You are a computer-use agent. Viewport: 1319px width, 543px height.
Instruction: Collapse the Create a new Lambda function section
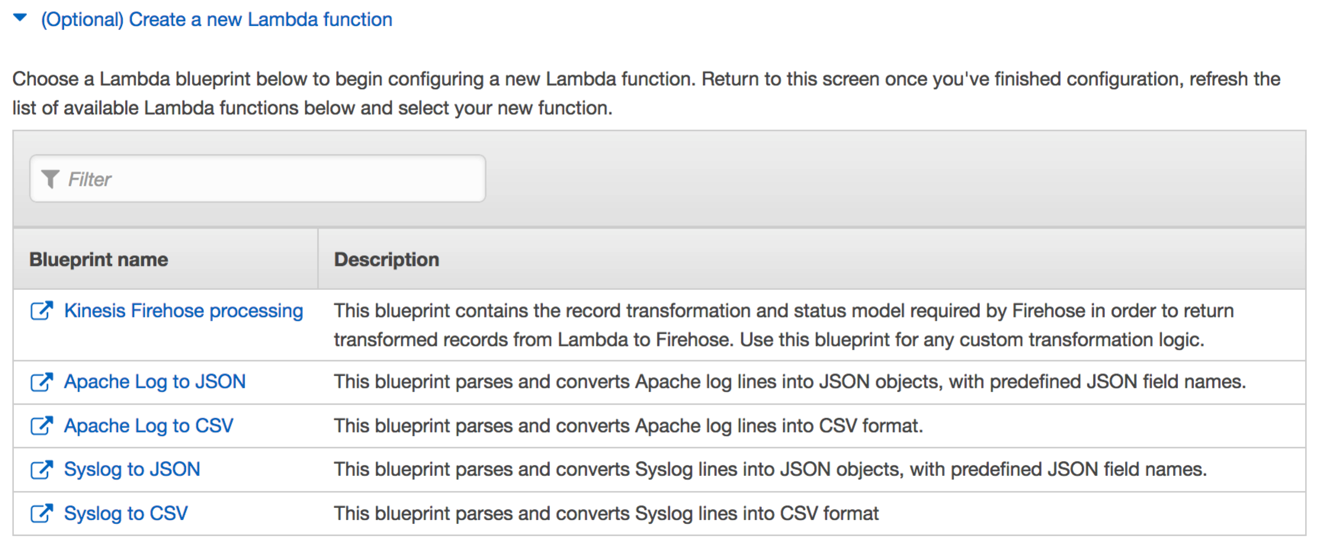point(20,18)
